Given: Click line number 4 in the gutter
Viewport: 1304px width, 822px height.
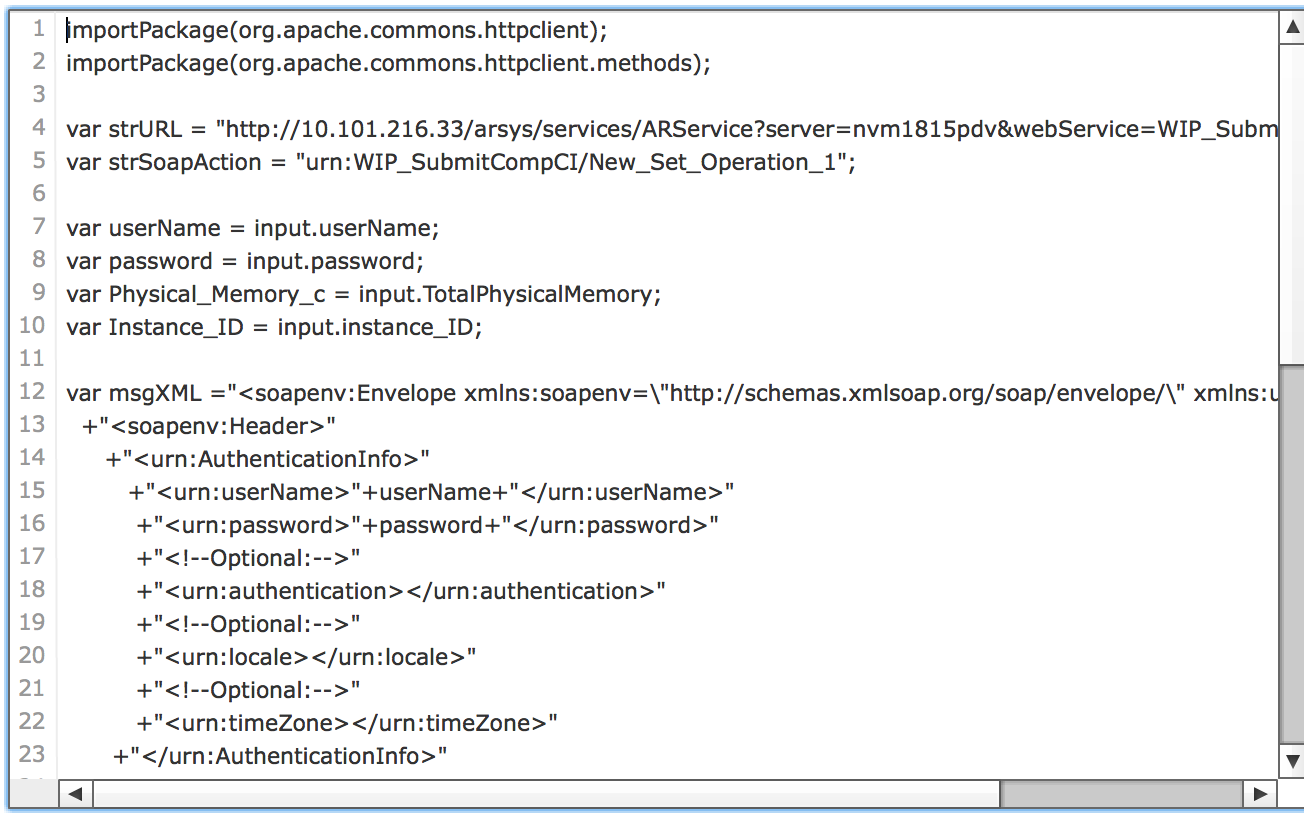Looking at the screenshot, I should [x=39, y=128].
